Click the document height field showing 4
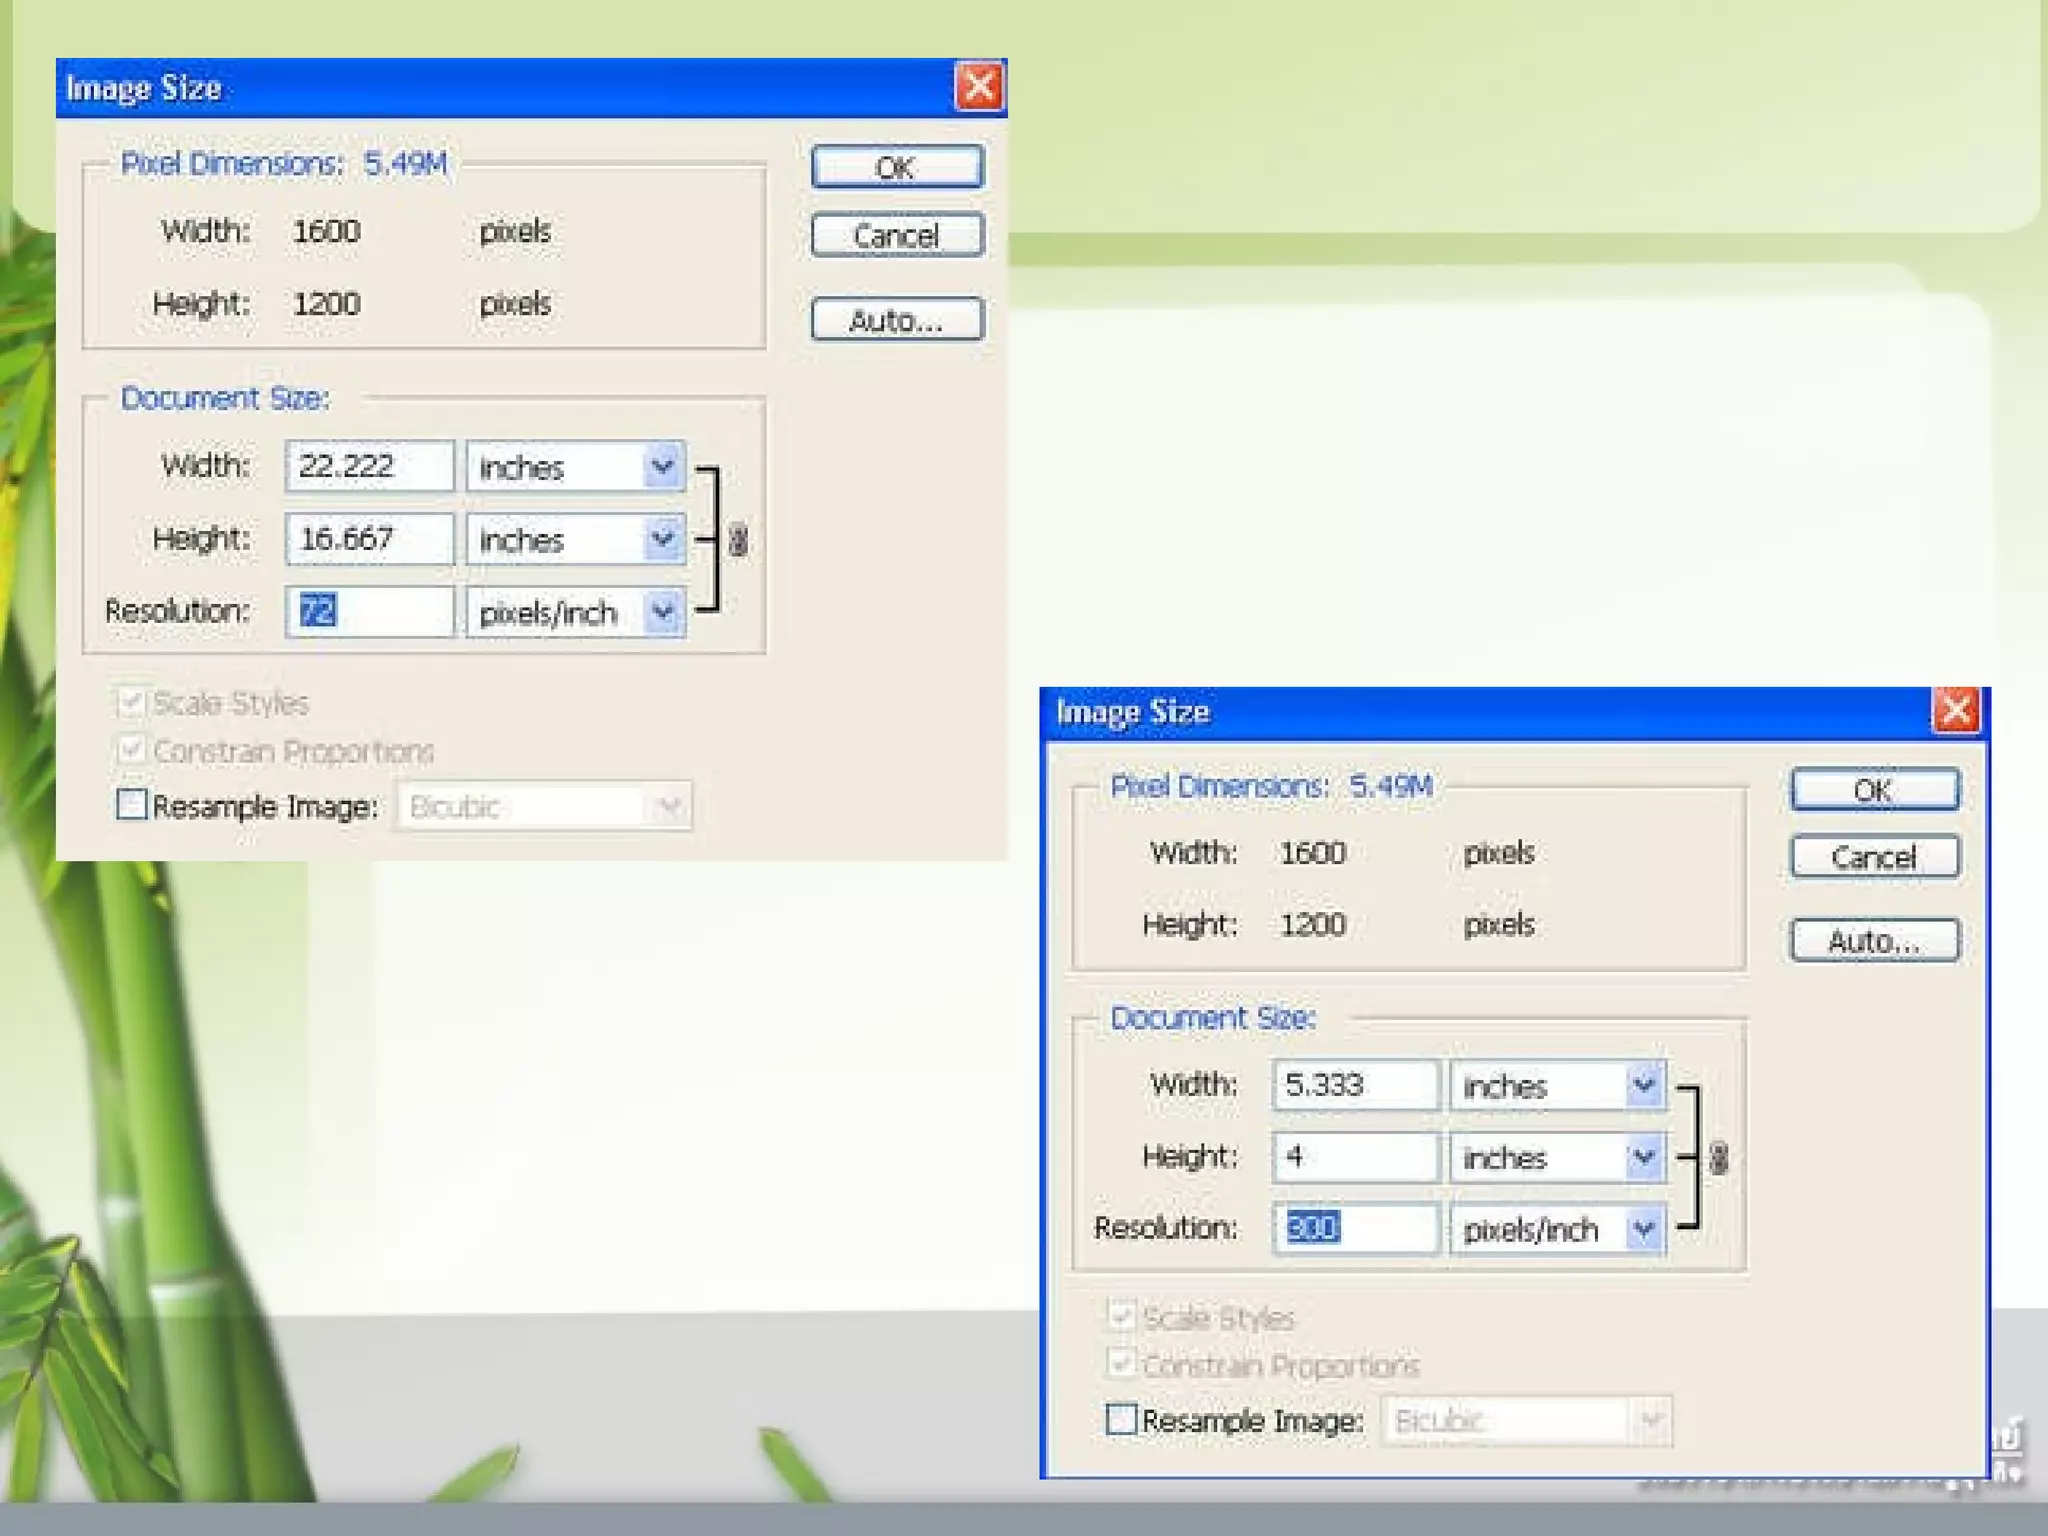 click(x=1355, y=1157)
